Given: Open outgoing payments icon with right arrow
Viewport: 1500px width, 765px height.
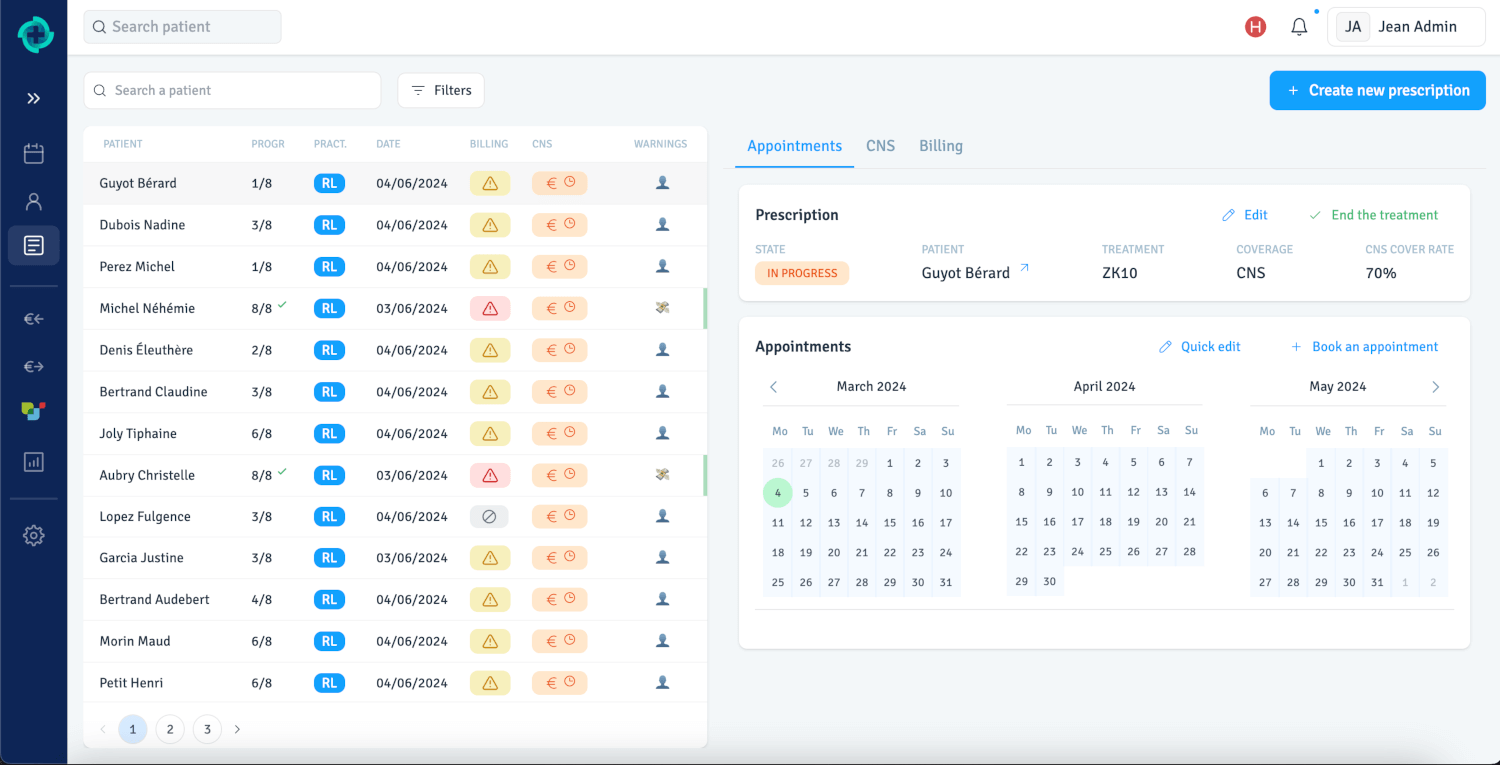Looking at the screenshot, I should 34,367.
